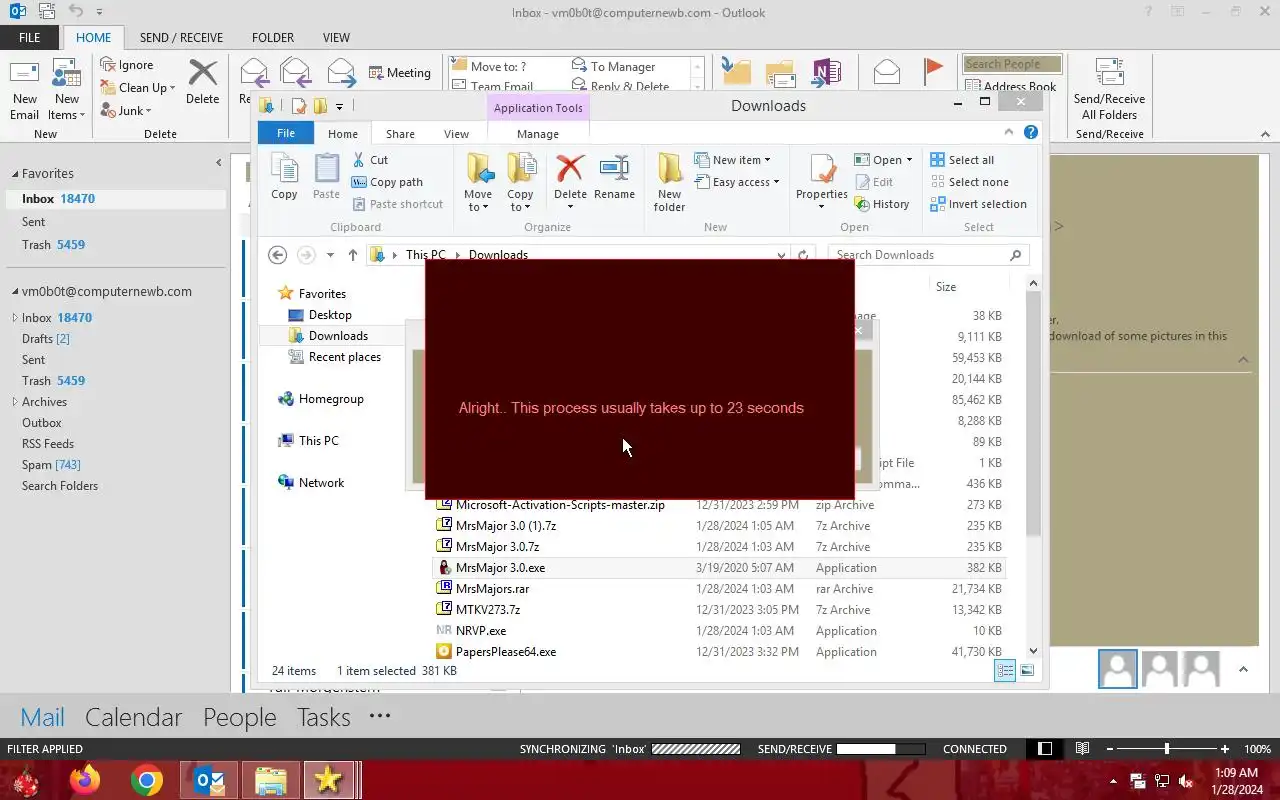Click New Email in Outlook ribbon

tap(24, 90)
